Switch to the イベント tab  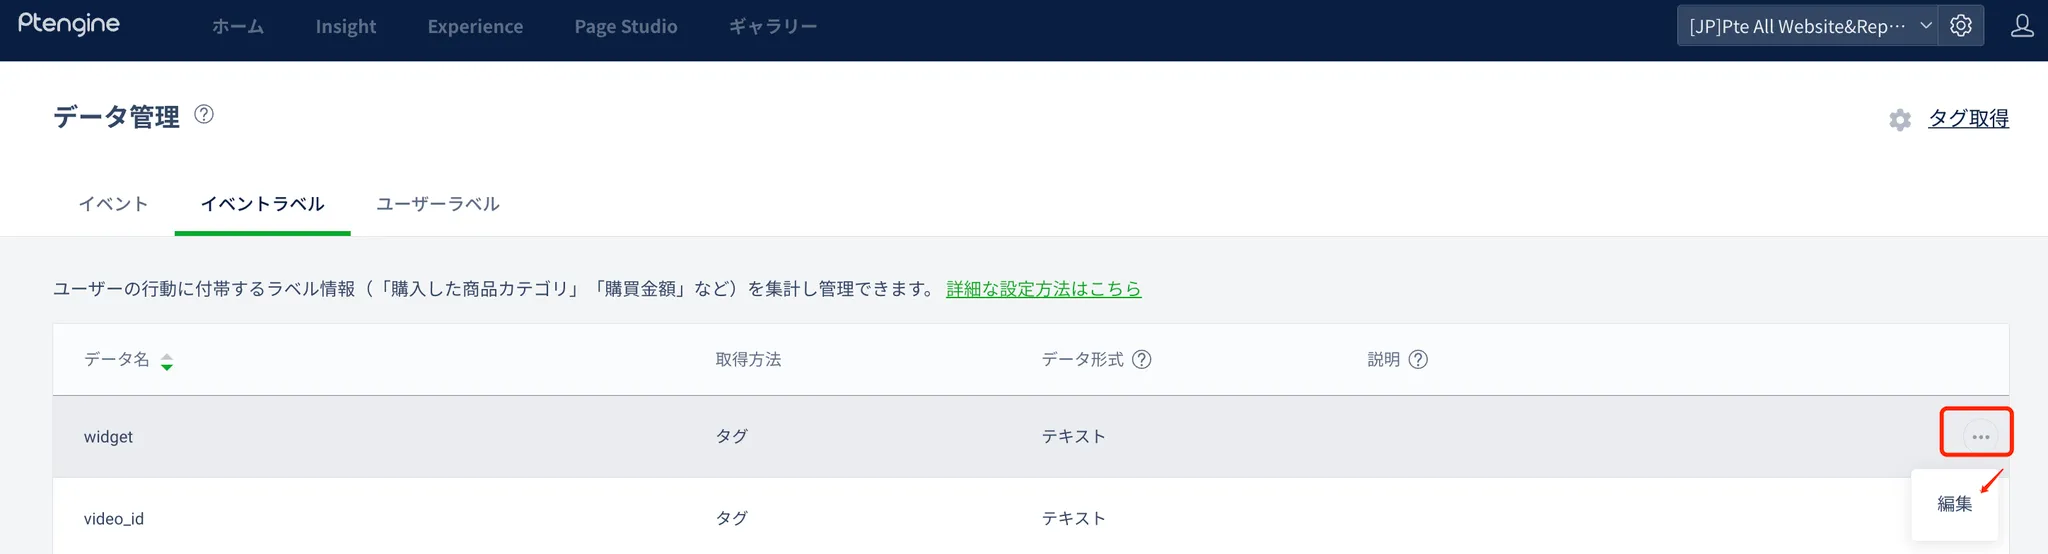pyautogui.click(x=114, y=204)
